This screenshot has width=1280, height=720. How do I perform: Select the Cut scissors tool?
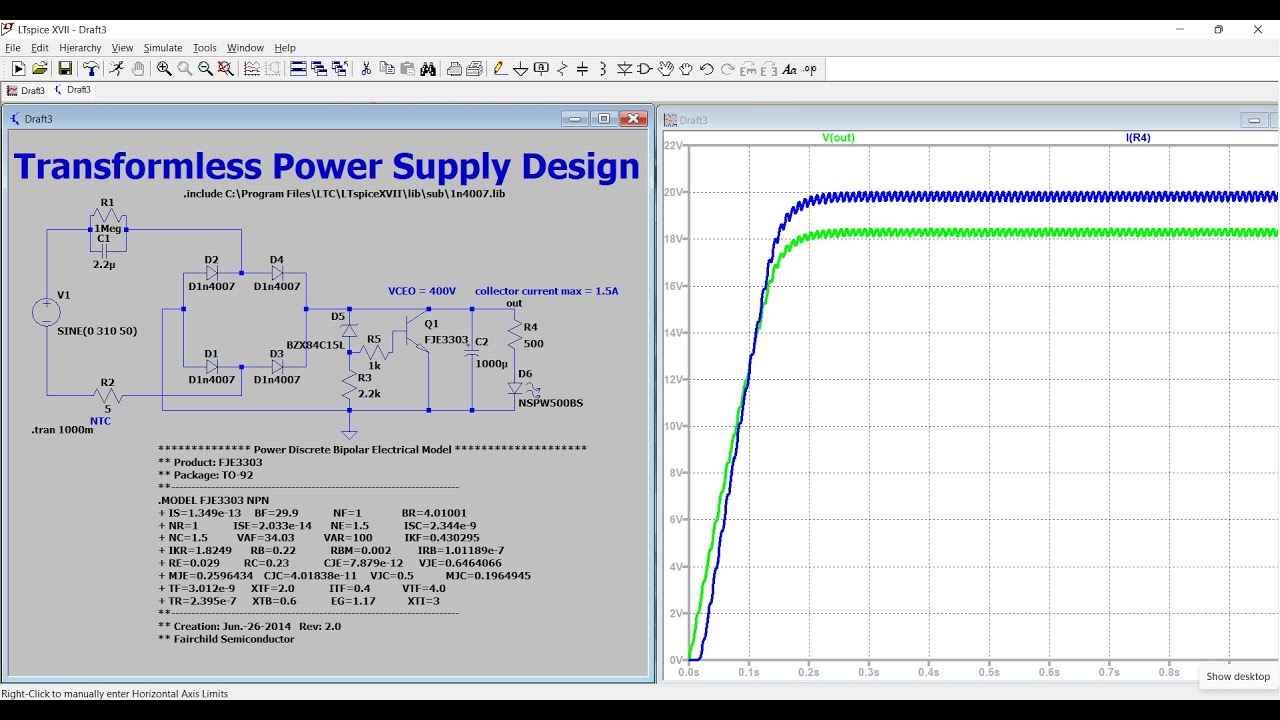pyautogui.click(x=366, y=69)
